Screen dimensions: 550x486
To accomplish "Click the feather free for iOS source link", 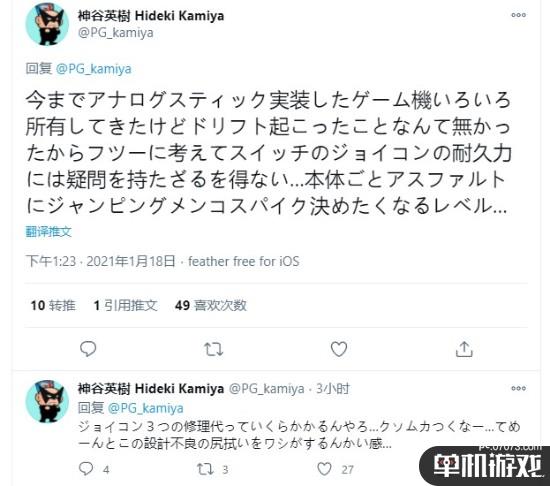I will click(243, 262).
